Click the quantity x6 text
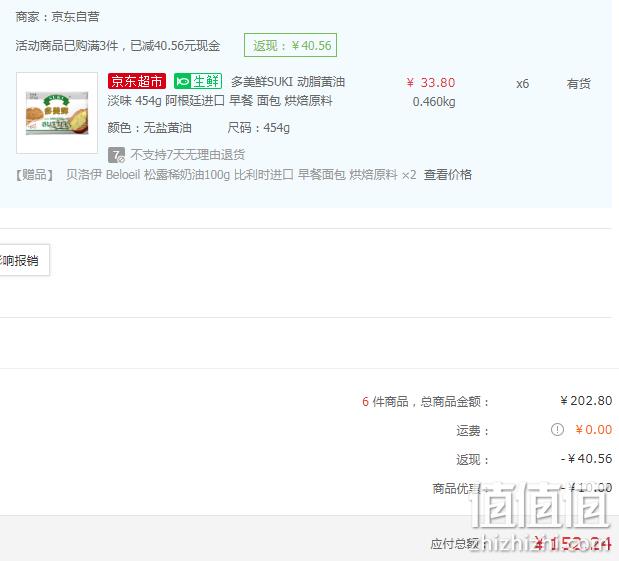The height and width of the screenshot is (561, 619). [x=522, y=84]
